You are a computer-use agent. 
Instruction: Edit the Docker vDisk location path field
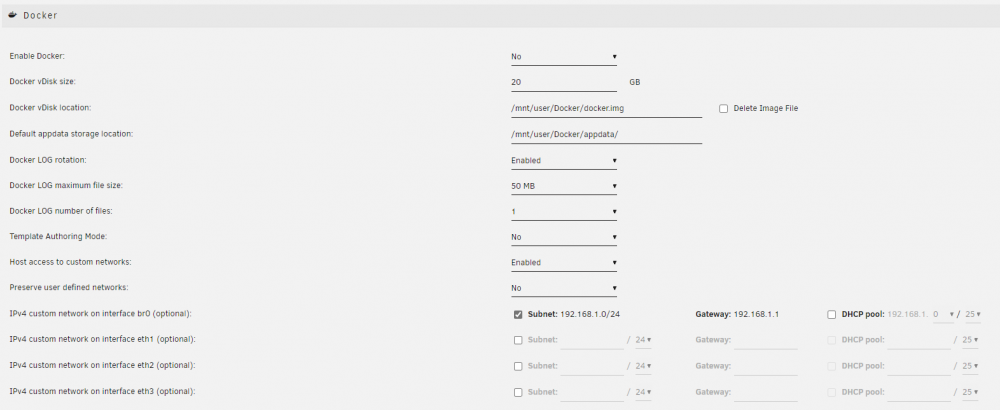(607, 108)
